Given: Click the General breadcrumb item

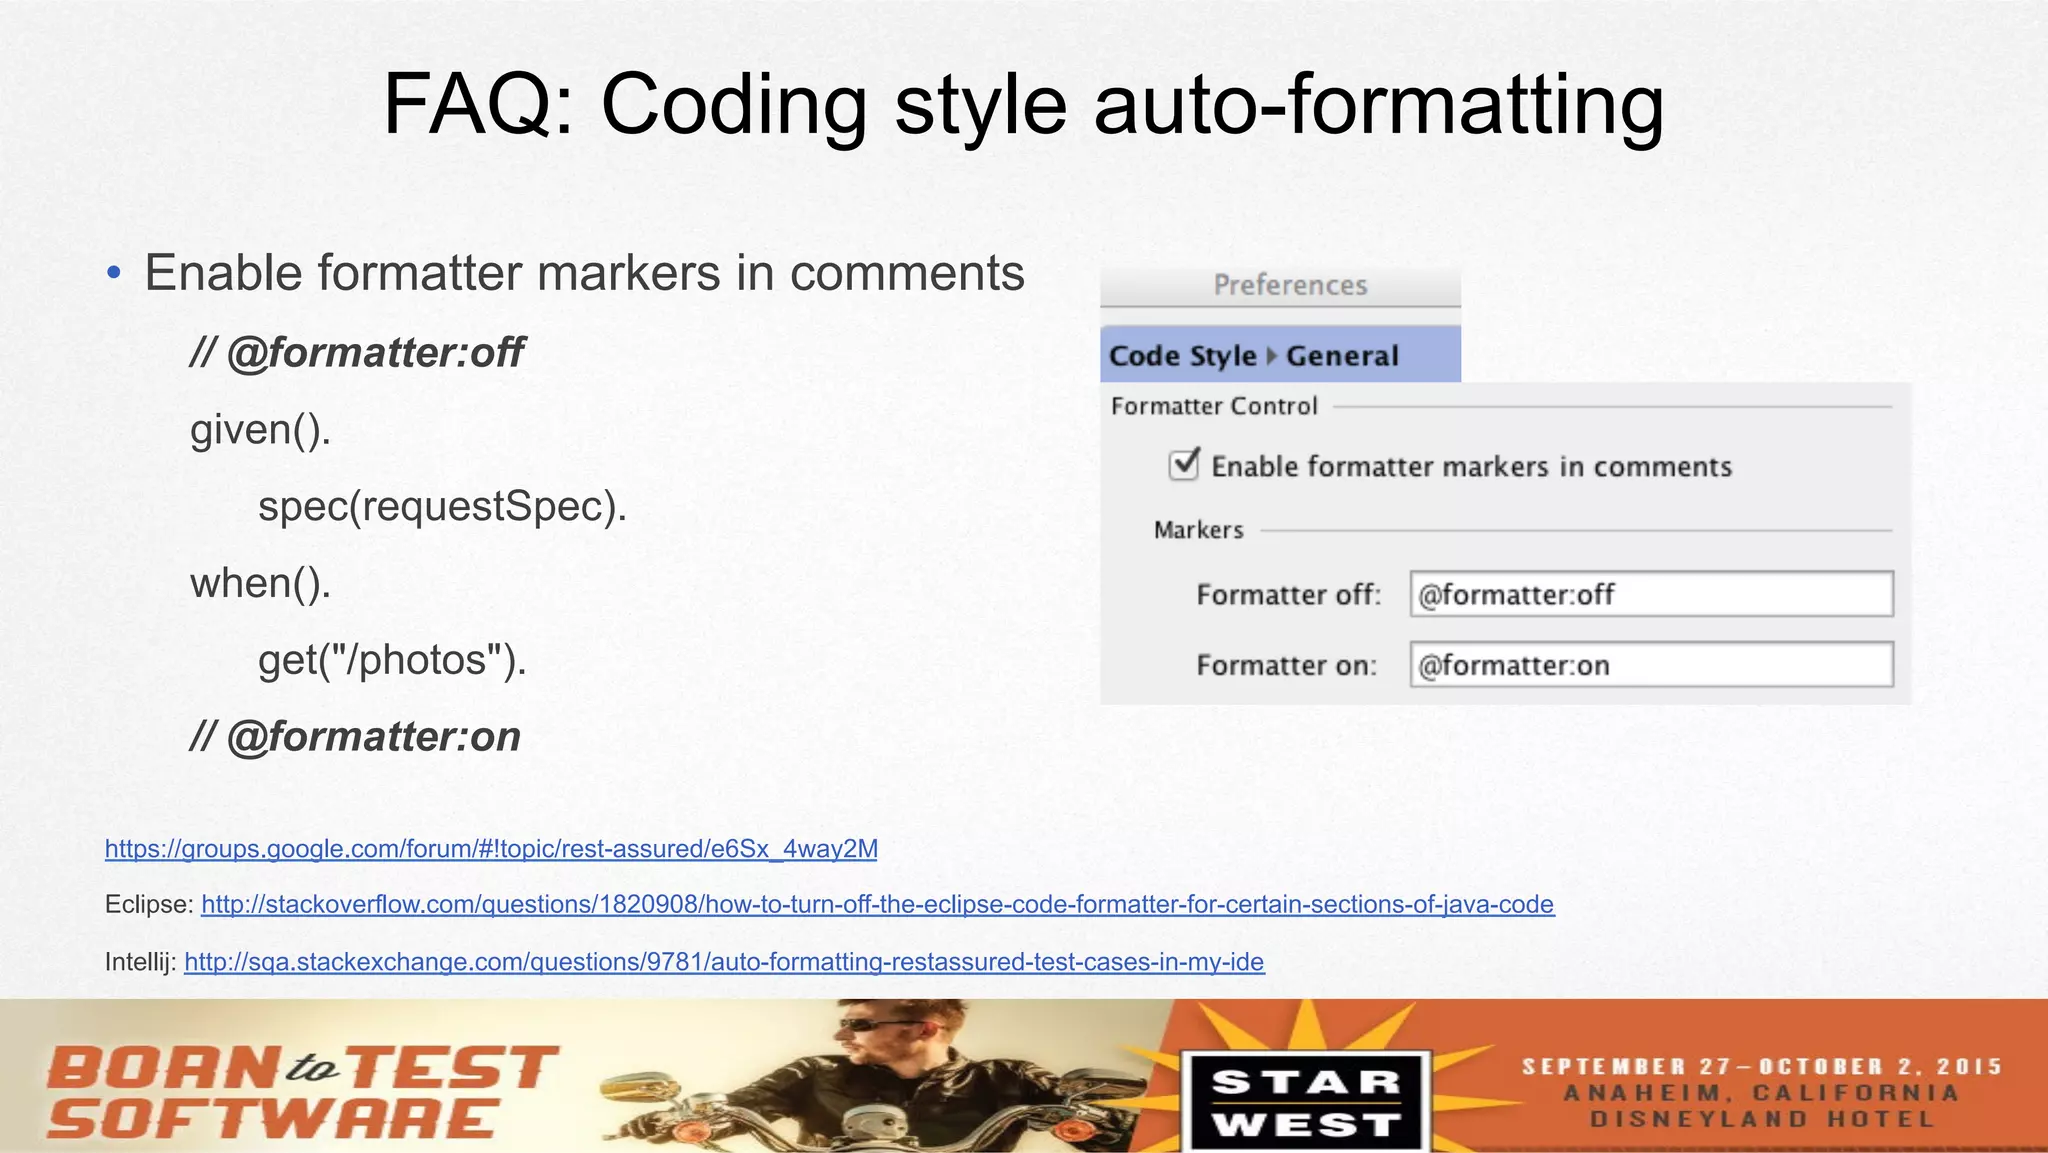Looking at the screenshot, I should pos(1341,356).
